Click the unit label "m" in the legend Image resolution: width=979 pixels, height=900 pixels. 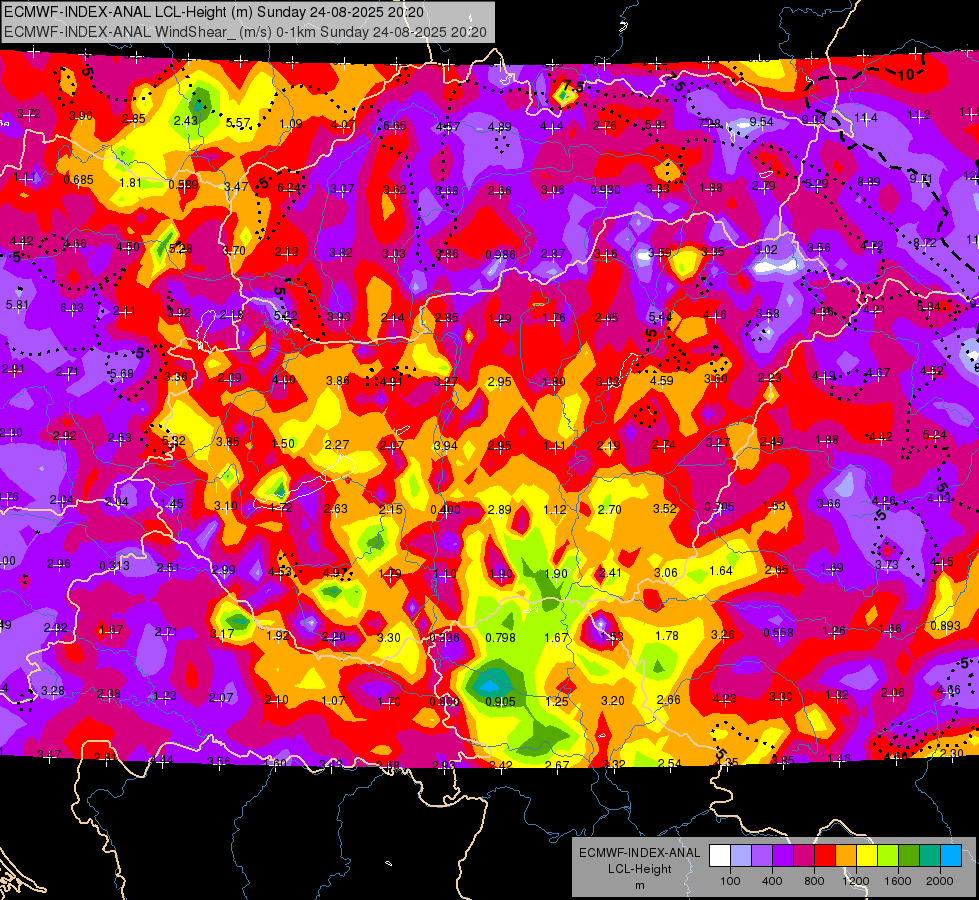640,886
